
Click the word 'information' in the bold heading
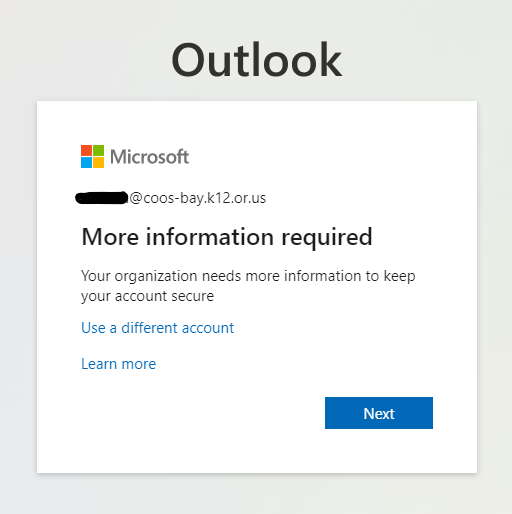tap(210, 237)
